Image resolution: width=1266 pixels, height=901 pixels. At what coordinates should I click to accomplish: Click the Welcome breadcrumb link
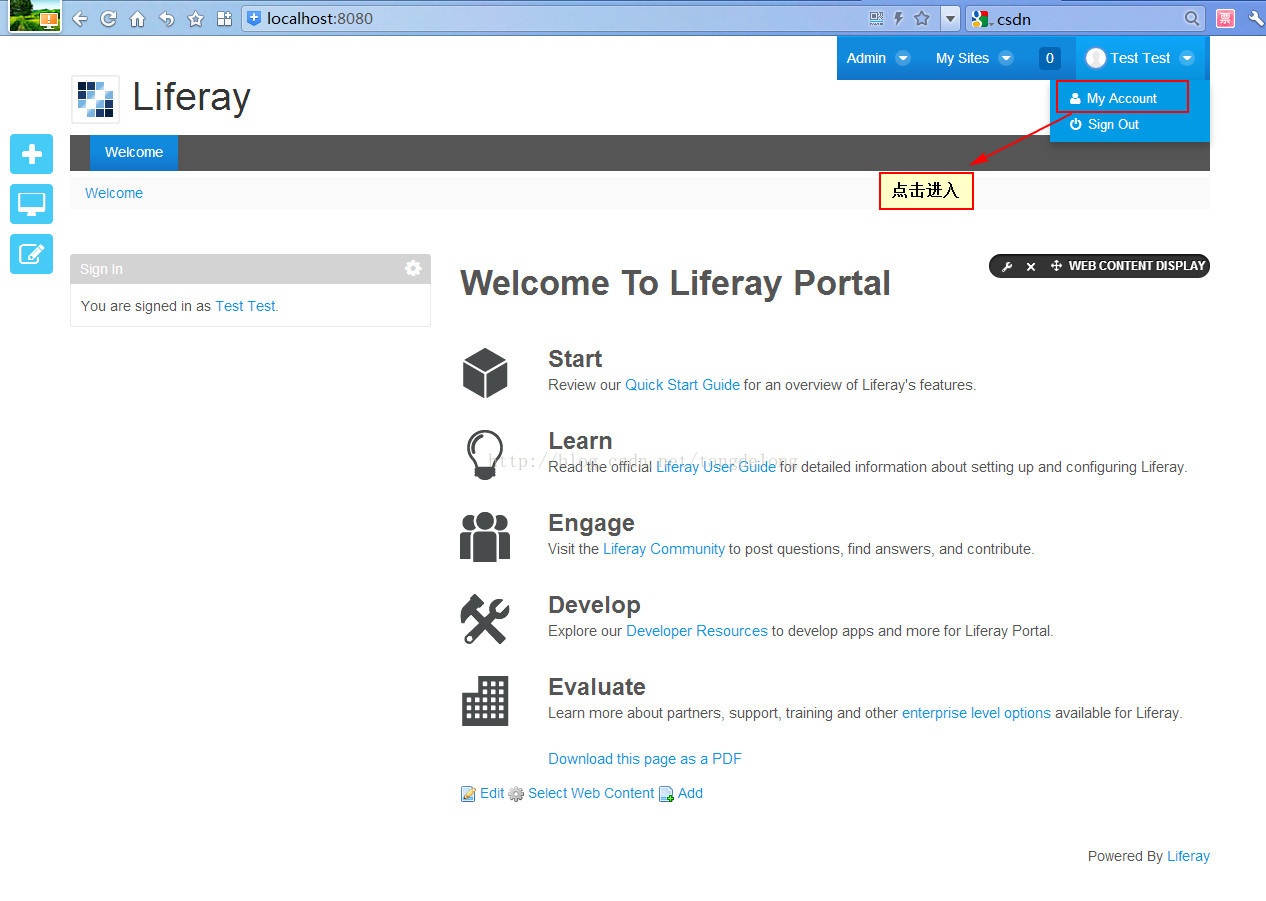click(114, 193)
